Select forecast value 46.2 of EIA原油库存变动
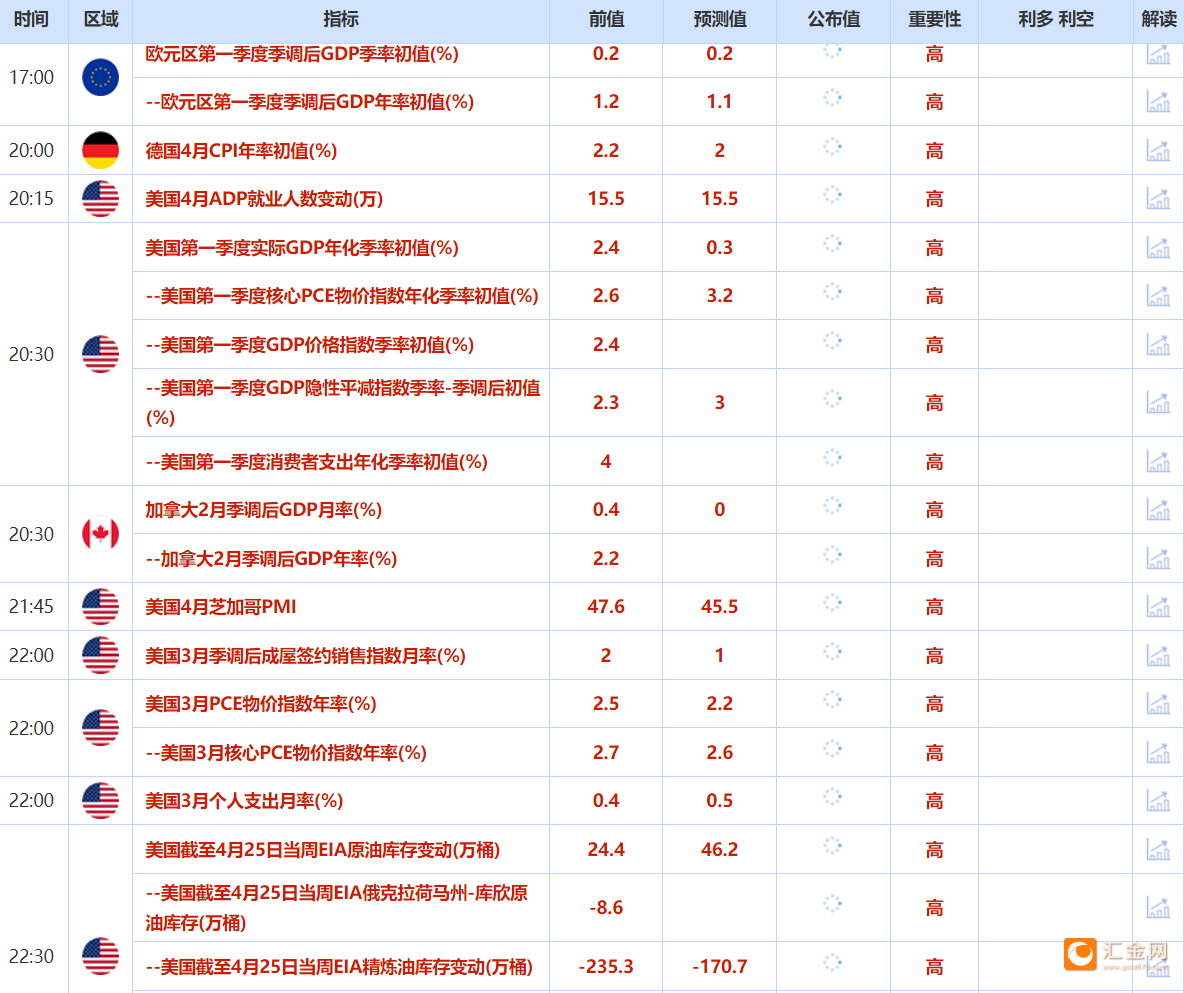The image size is (1184, 993). coord(720,850)
